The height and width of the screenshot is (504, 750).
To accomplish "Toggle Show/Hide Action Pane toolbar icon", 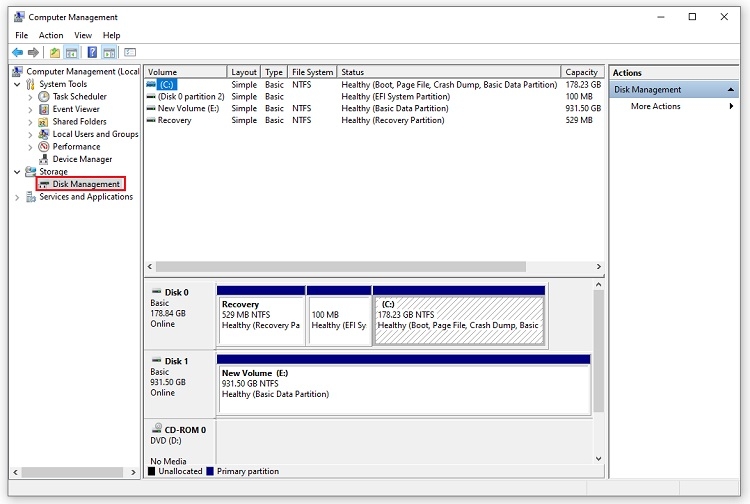I will point(109,53).
